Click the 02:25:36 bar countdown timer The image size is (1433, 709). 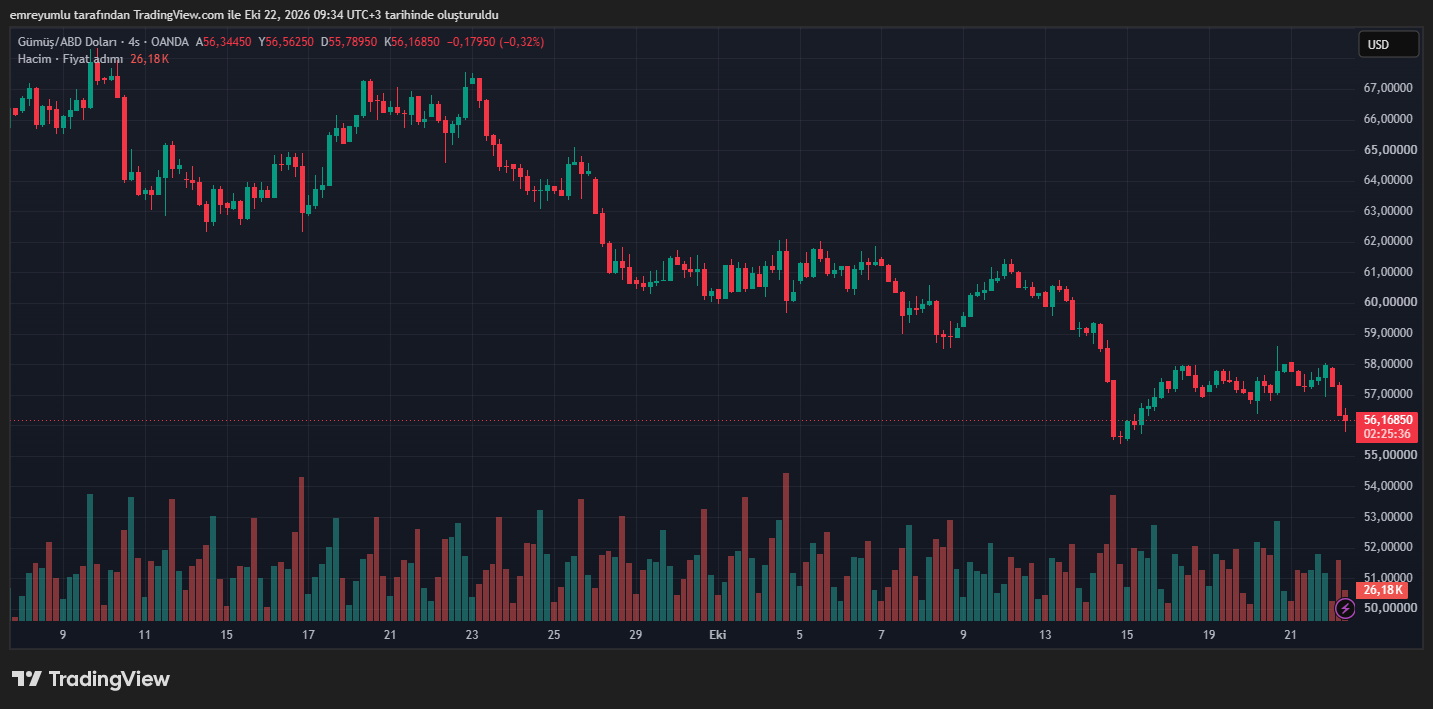coord(1388,434)
